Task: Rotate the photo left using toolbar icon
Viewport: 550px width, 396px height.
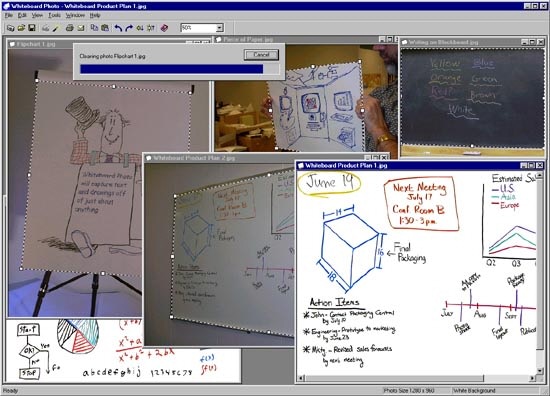Action: [x=140, y=28]
